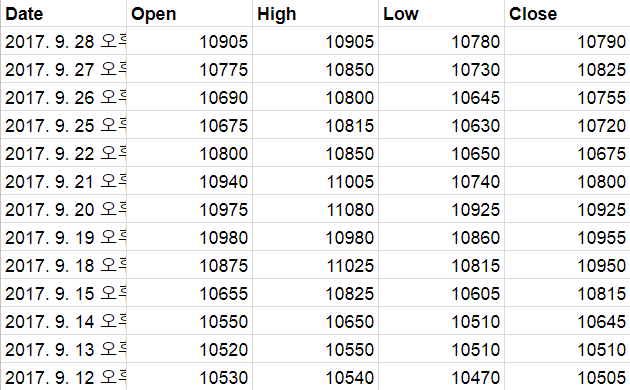The image size is (630, 390).
Task: Select Close value 10720 in 9. 25 row
Action: [567, 125]
